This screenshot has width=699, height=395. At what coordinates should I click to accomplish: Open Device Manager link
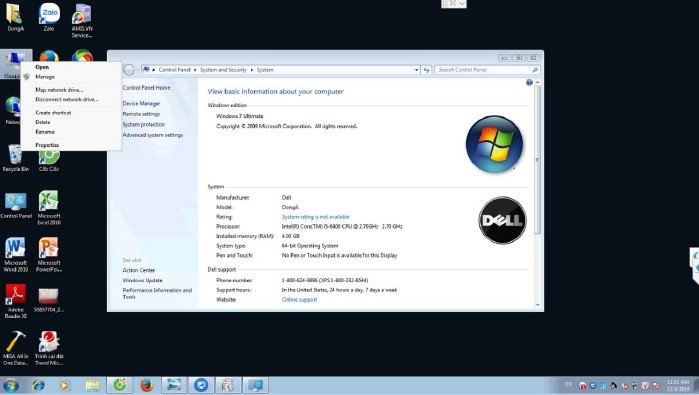point(141,103)
